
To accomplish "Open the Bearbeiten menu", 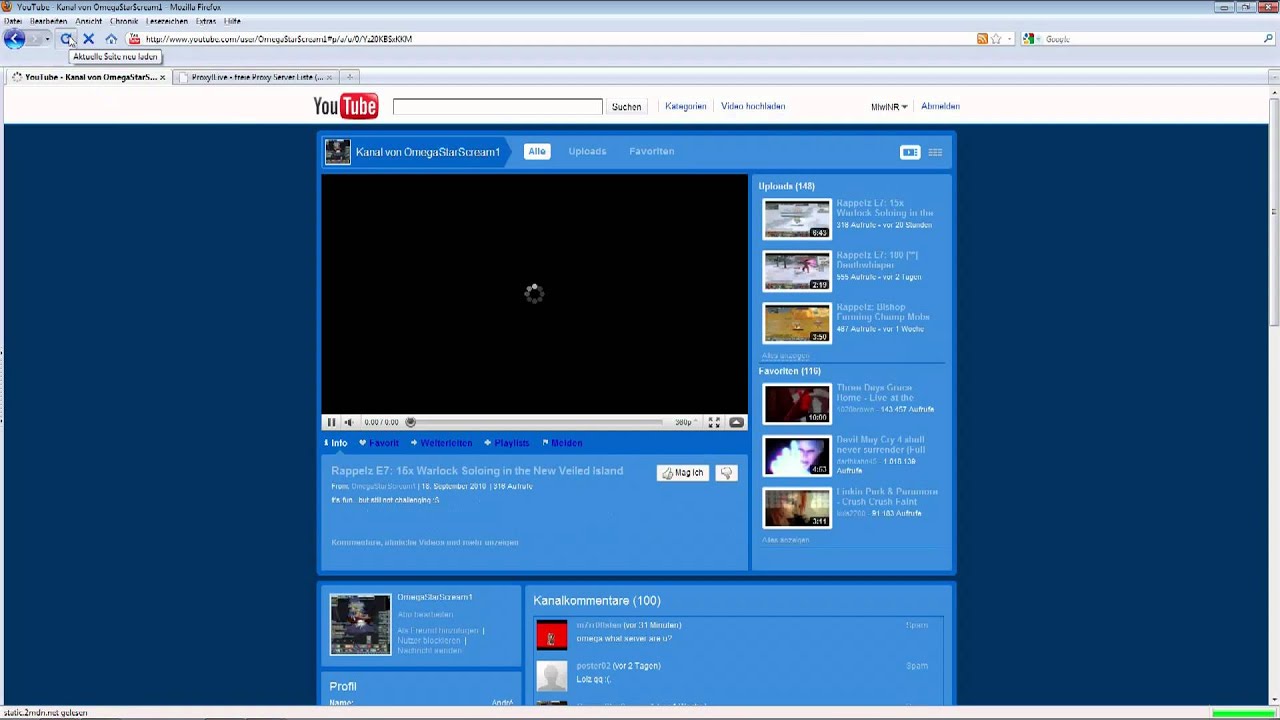I will pos(48,21).
